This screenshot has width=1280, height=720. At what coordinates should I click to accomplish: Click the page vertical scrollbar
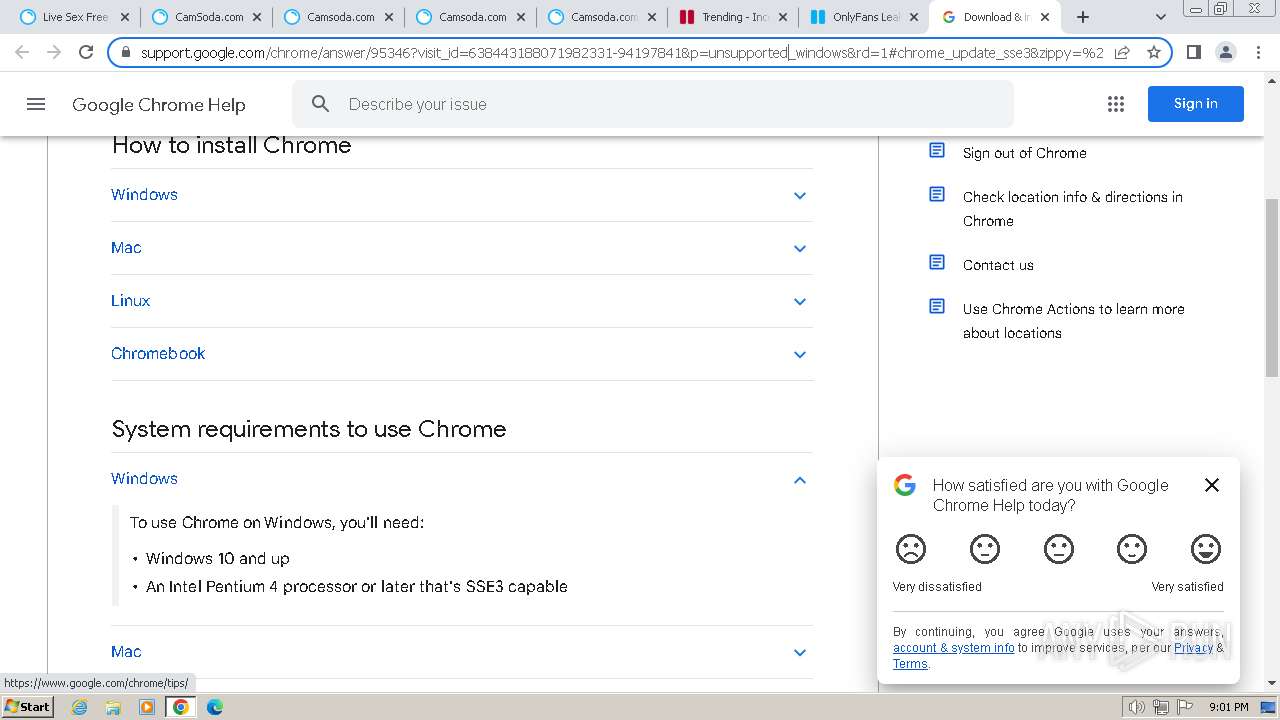tap(1271, 288)
